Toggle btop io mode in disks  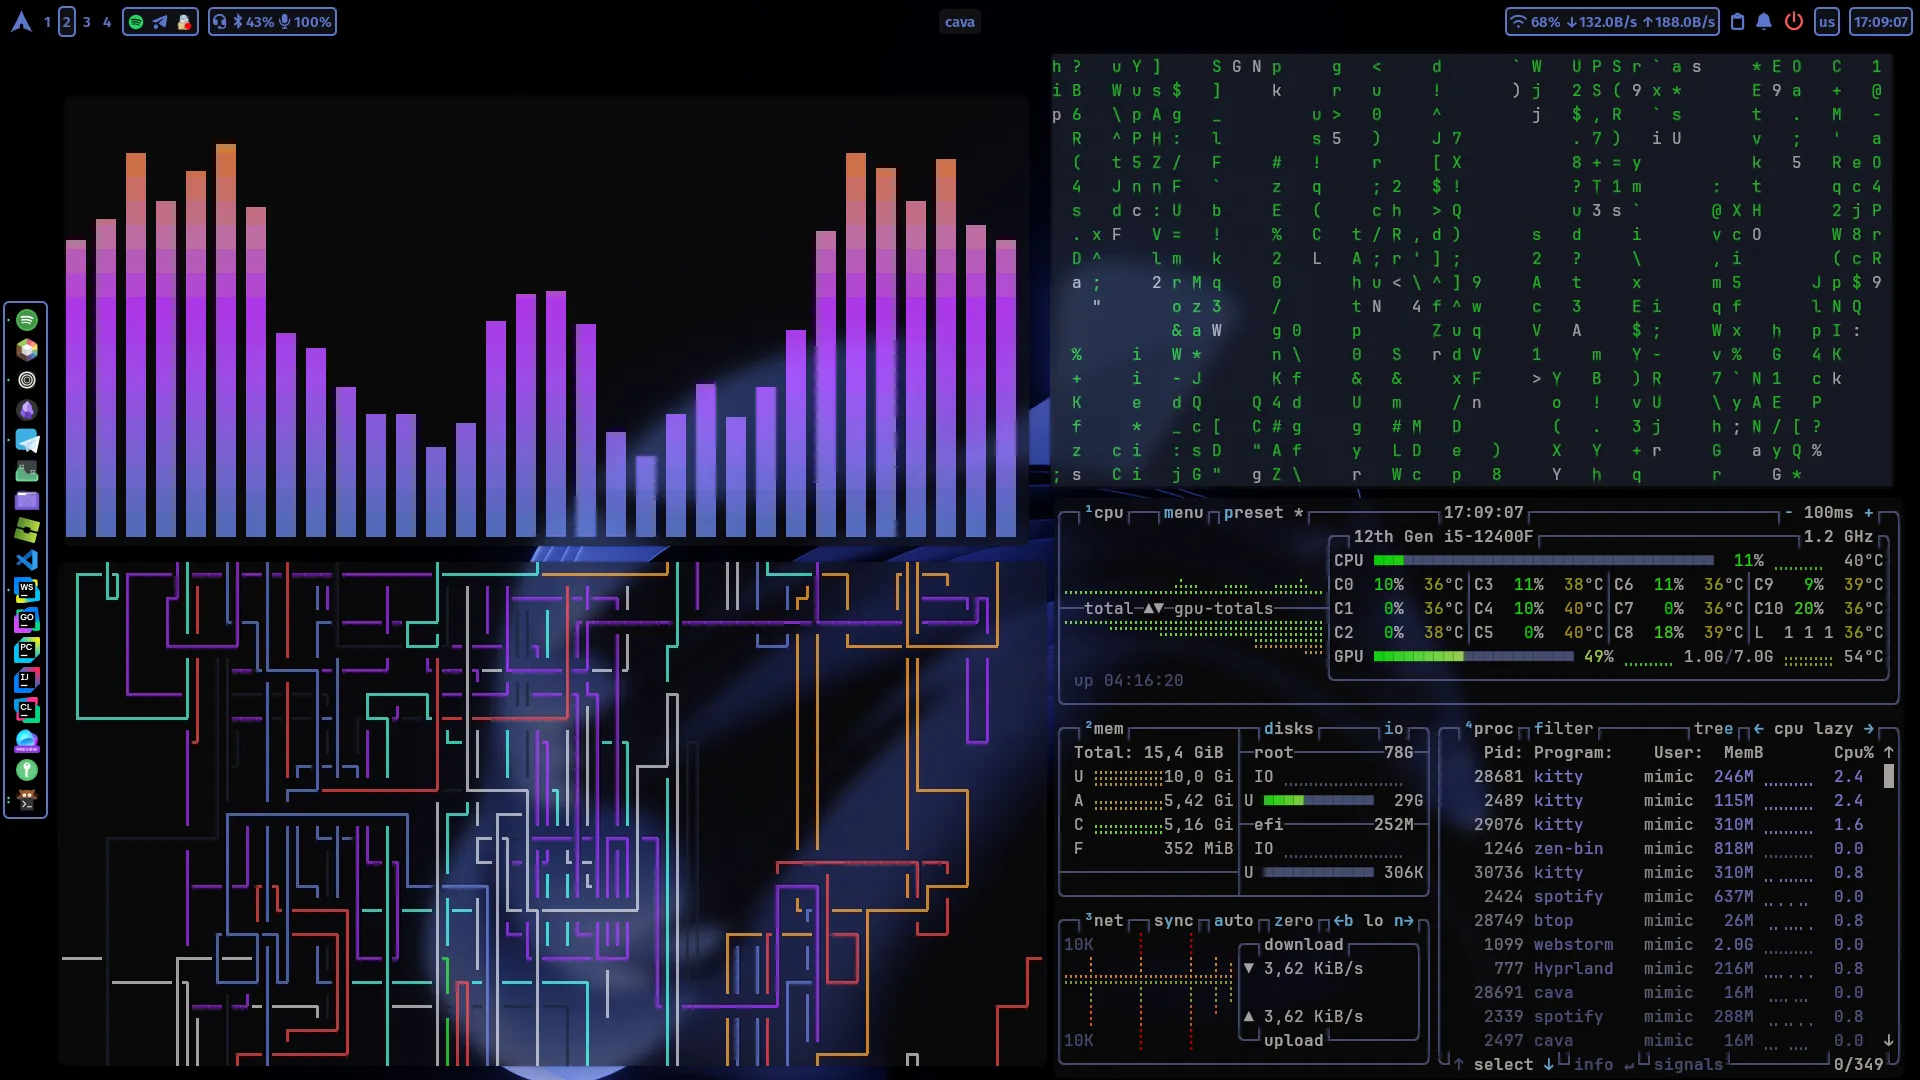tap(1393, 729)
